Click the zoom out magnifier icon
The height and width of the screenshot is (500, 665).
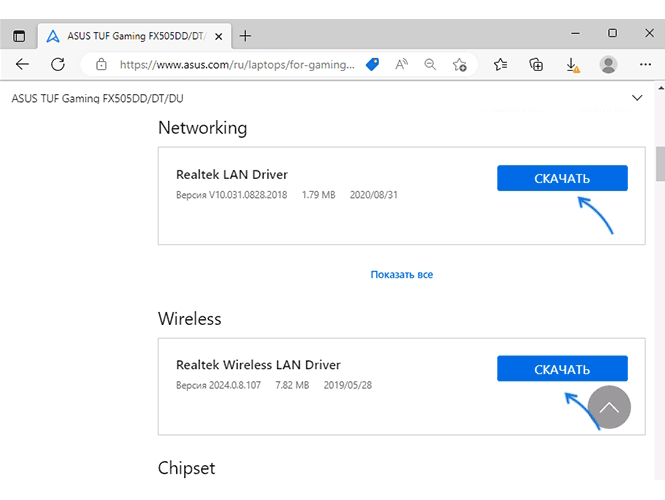pos(430,64)
